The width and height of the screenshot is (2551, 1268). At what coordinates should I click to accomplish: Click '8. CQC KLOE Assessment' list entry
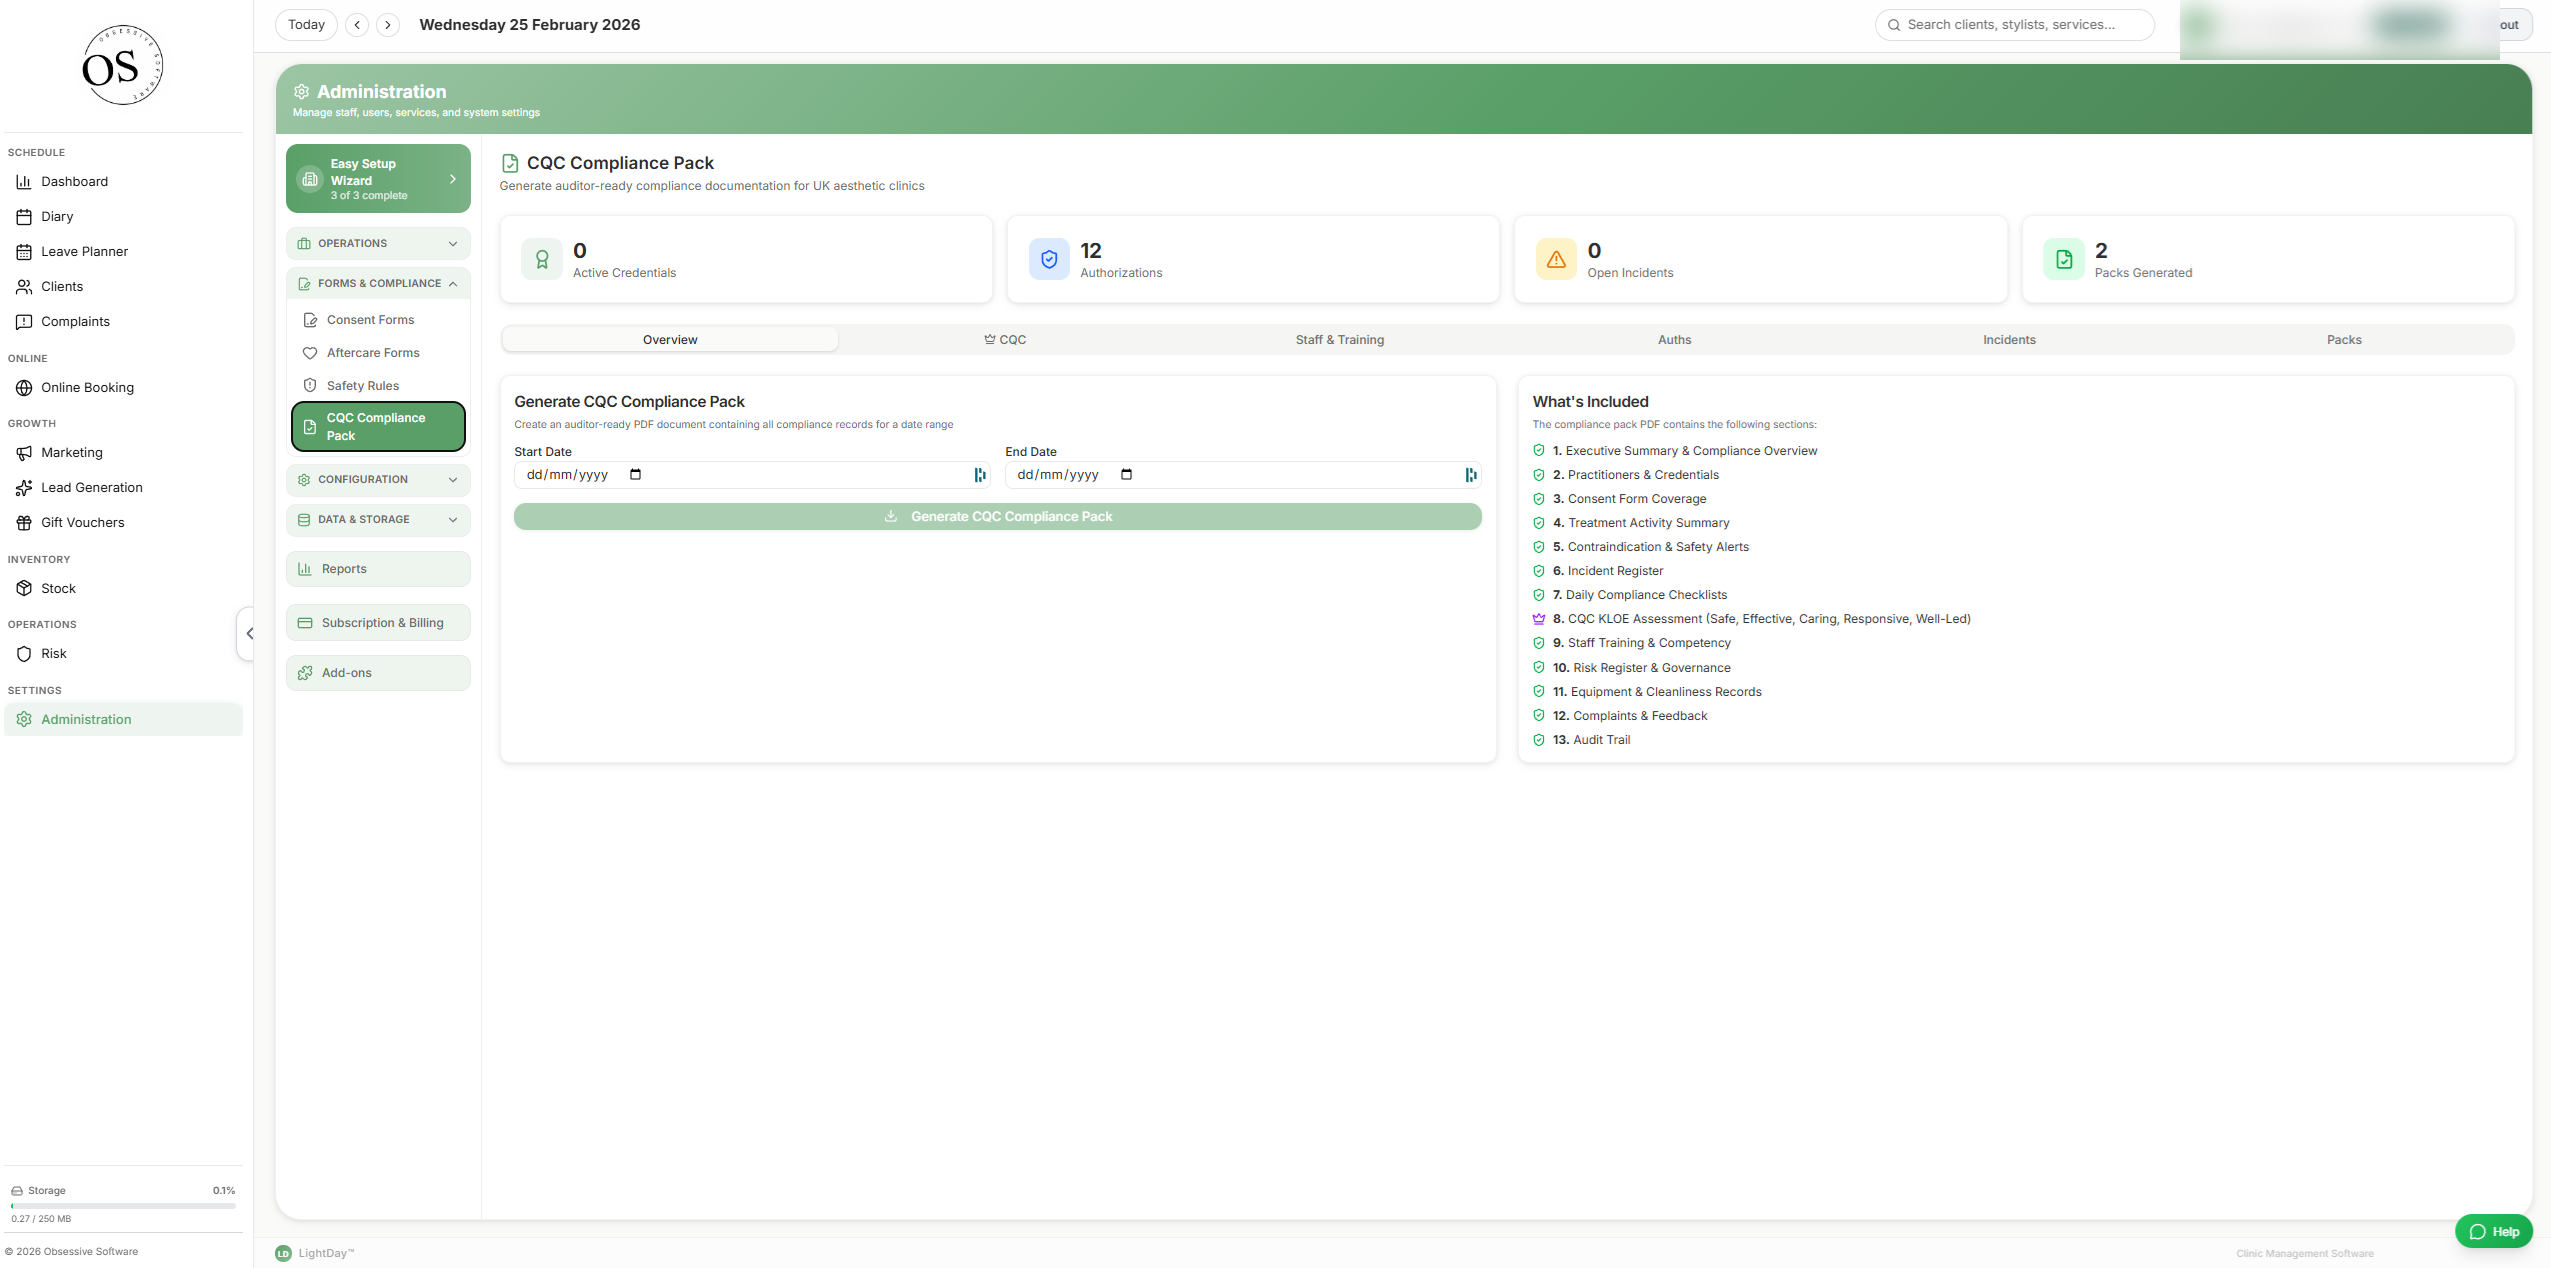1761,619
